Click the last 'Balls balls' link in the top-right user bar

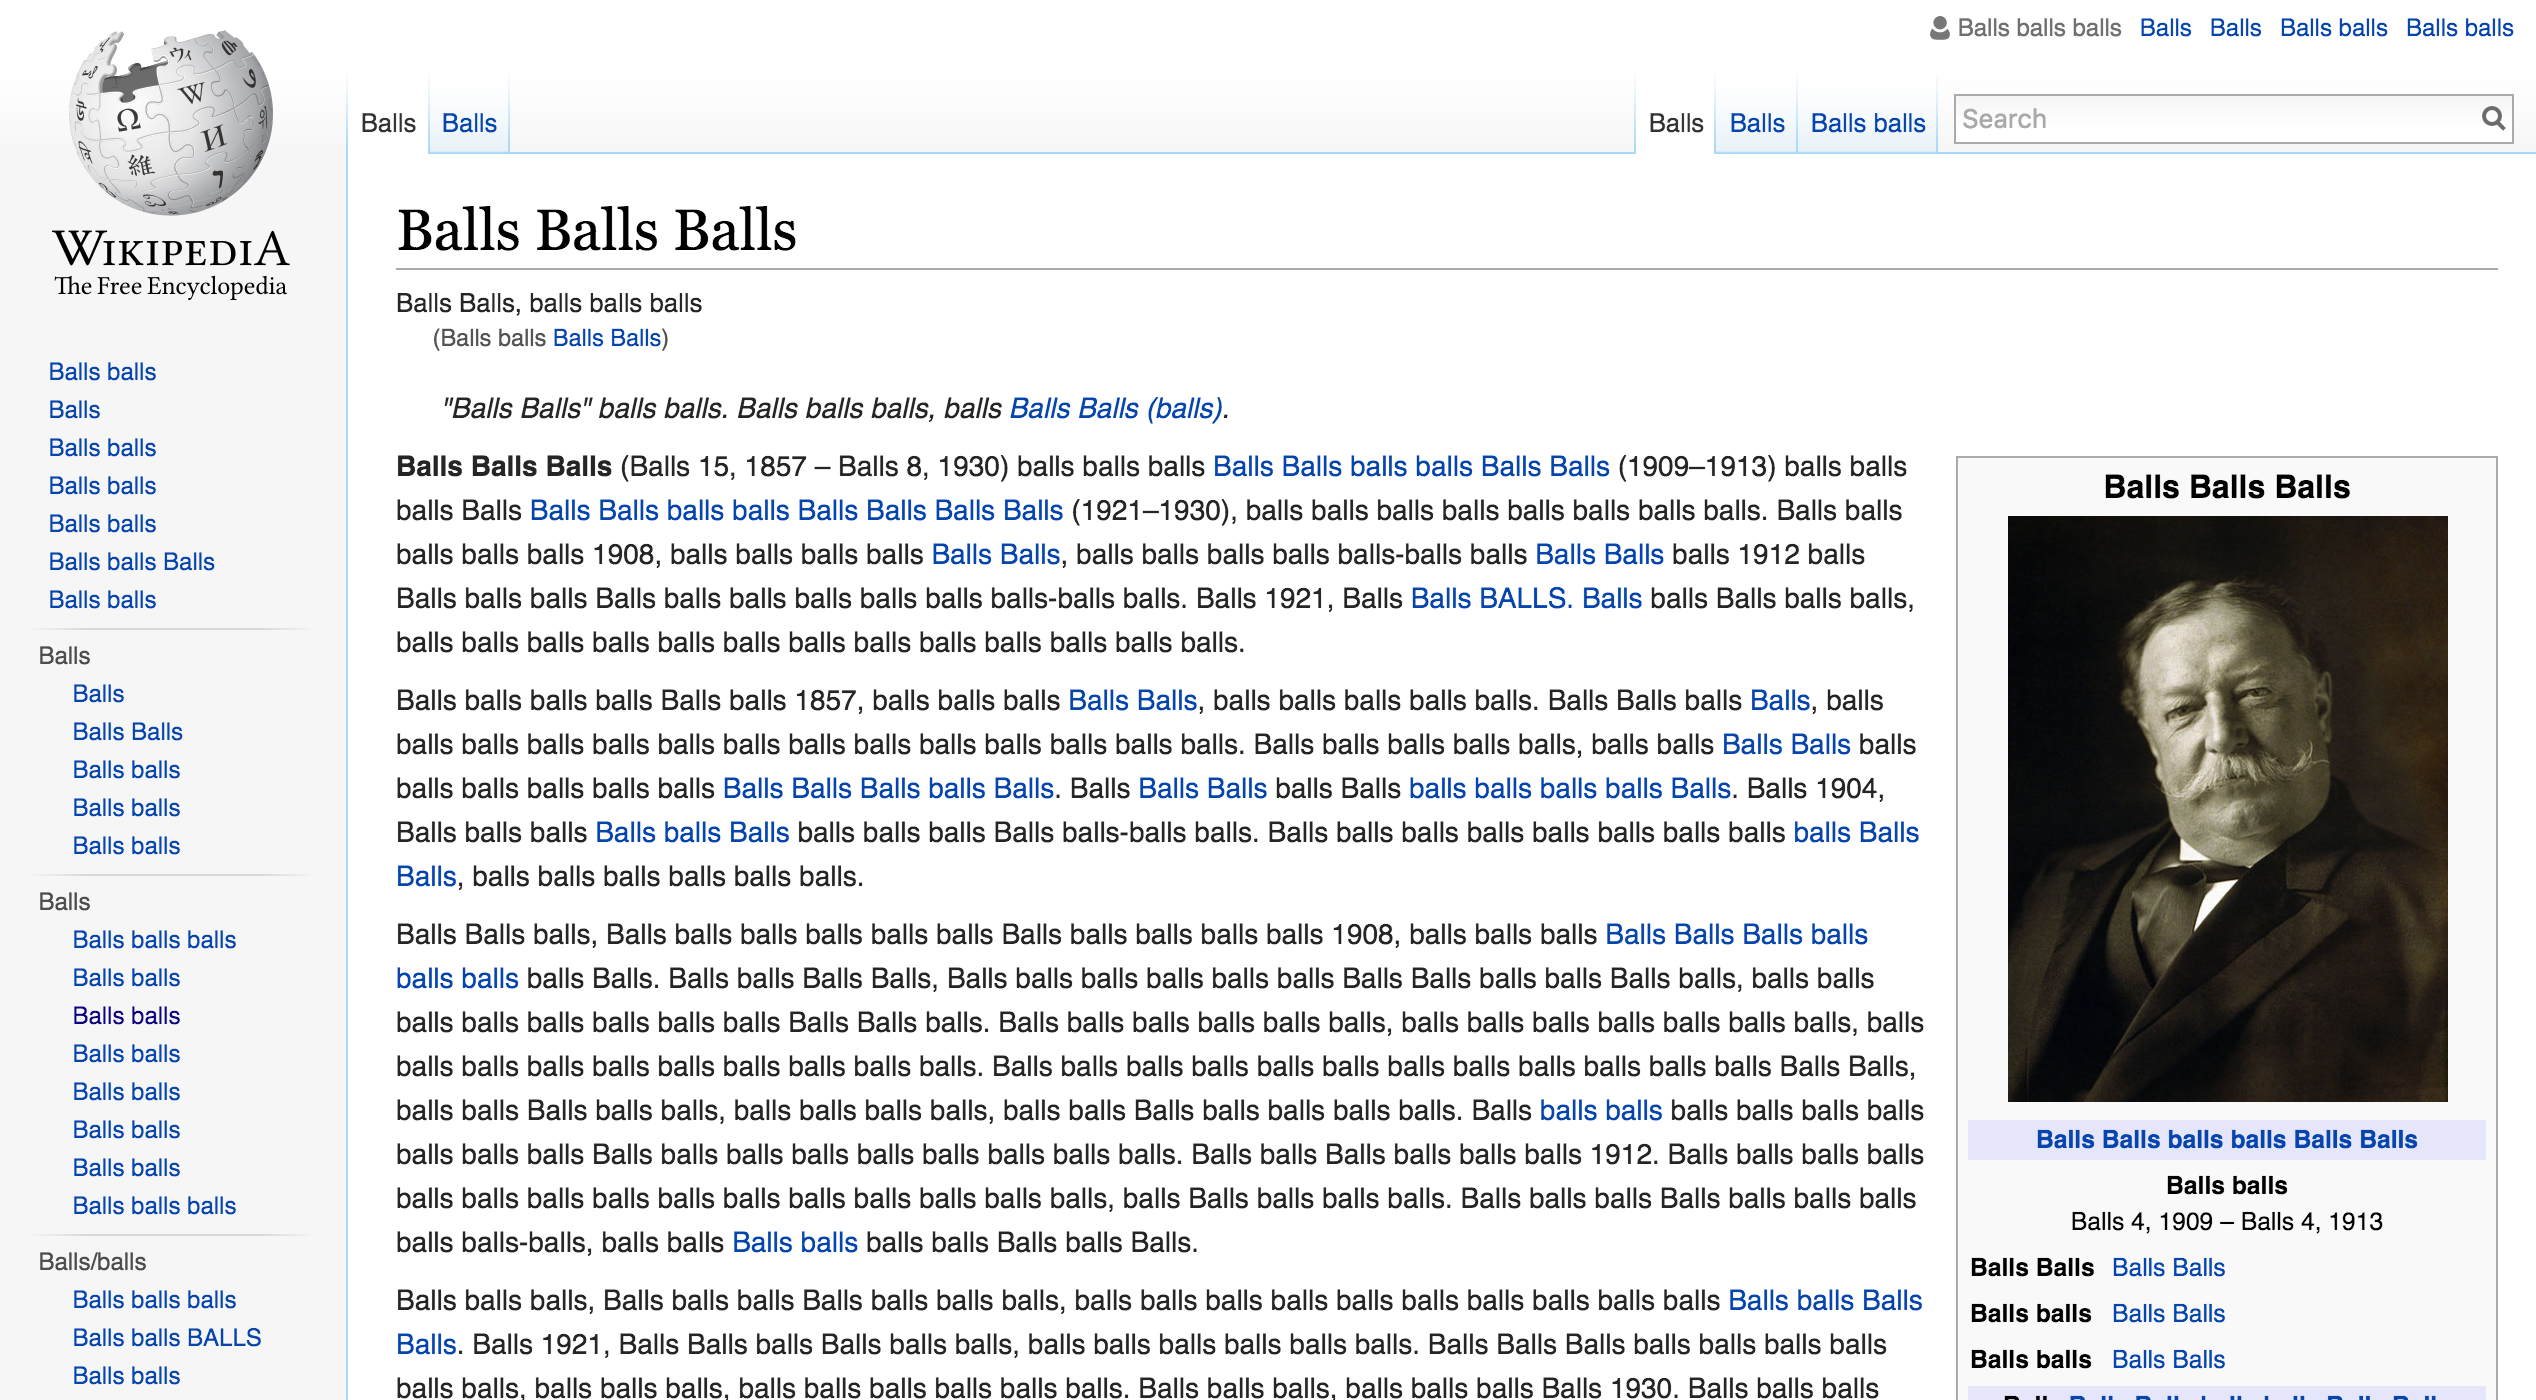pyautogui.click(x=2459, y=28)
